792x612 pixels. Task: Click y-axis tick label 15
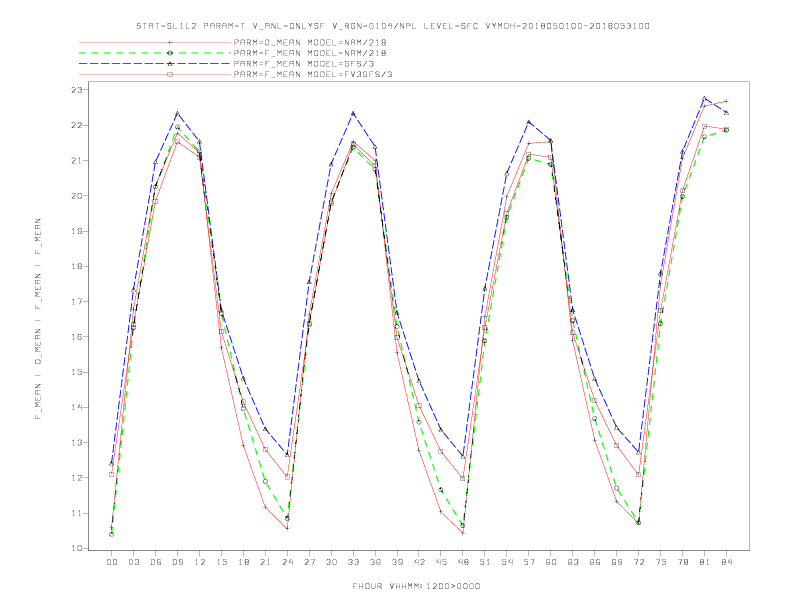pyautogui.click(x=77, y=372)
